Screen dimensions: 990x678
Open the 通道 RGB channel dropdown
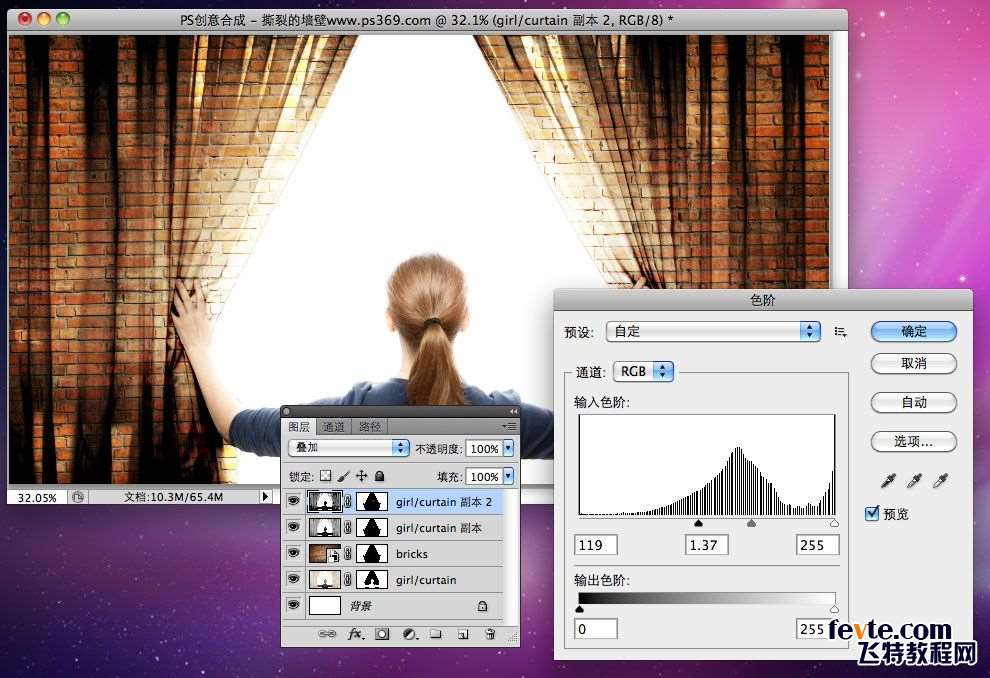point(643,371)
